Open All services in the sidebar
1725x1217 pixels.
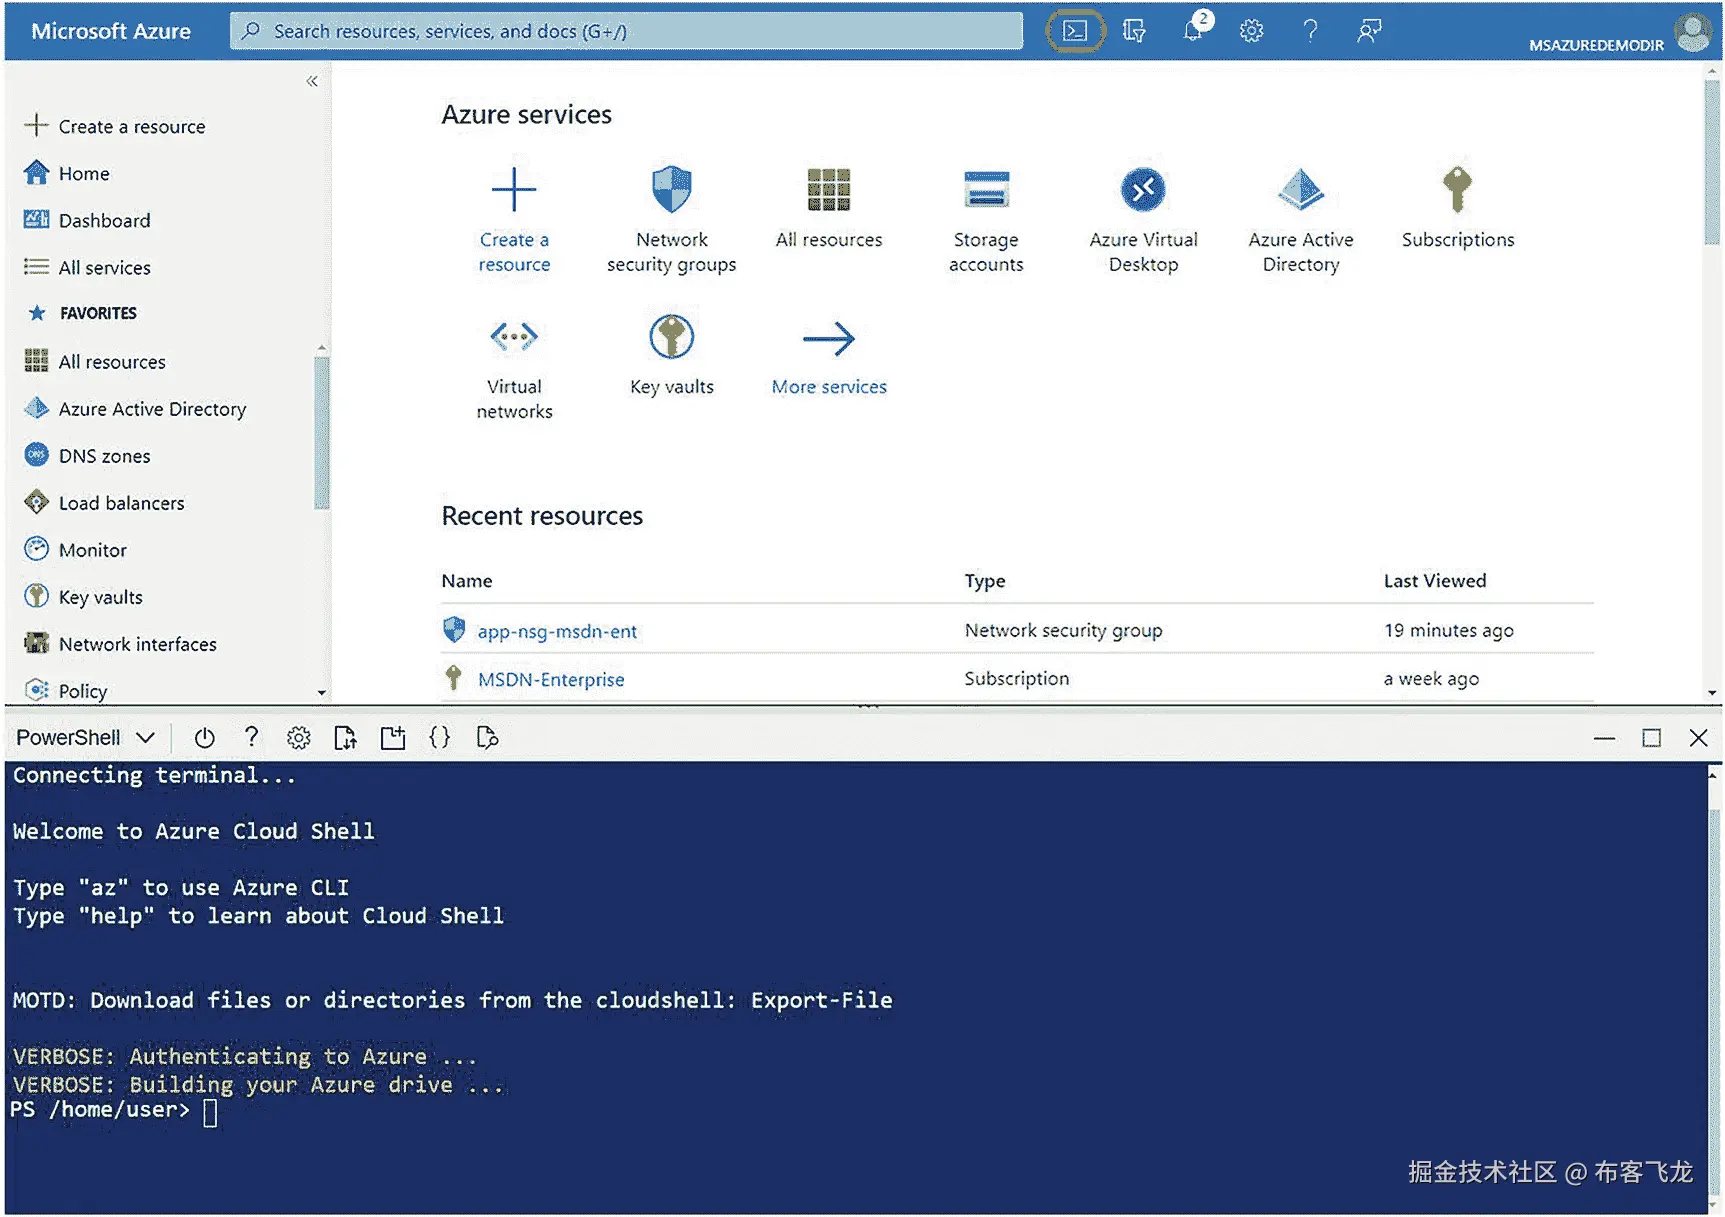tap(87, 267)
